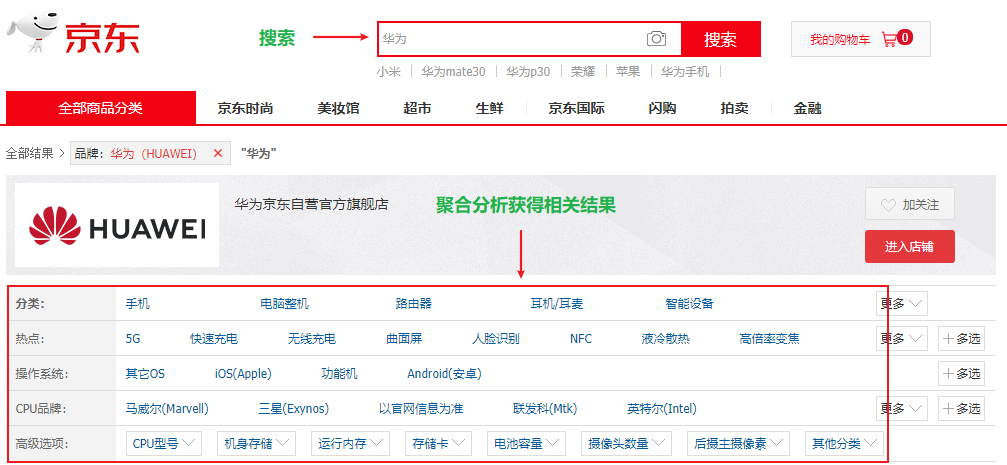Filter by 耳机/耳麦 category

click(557, 304)
